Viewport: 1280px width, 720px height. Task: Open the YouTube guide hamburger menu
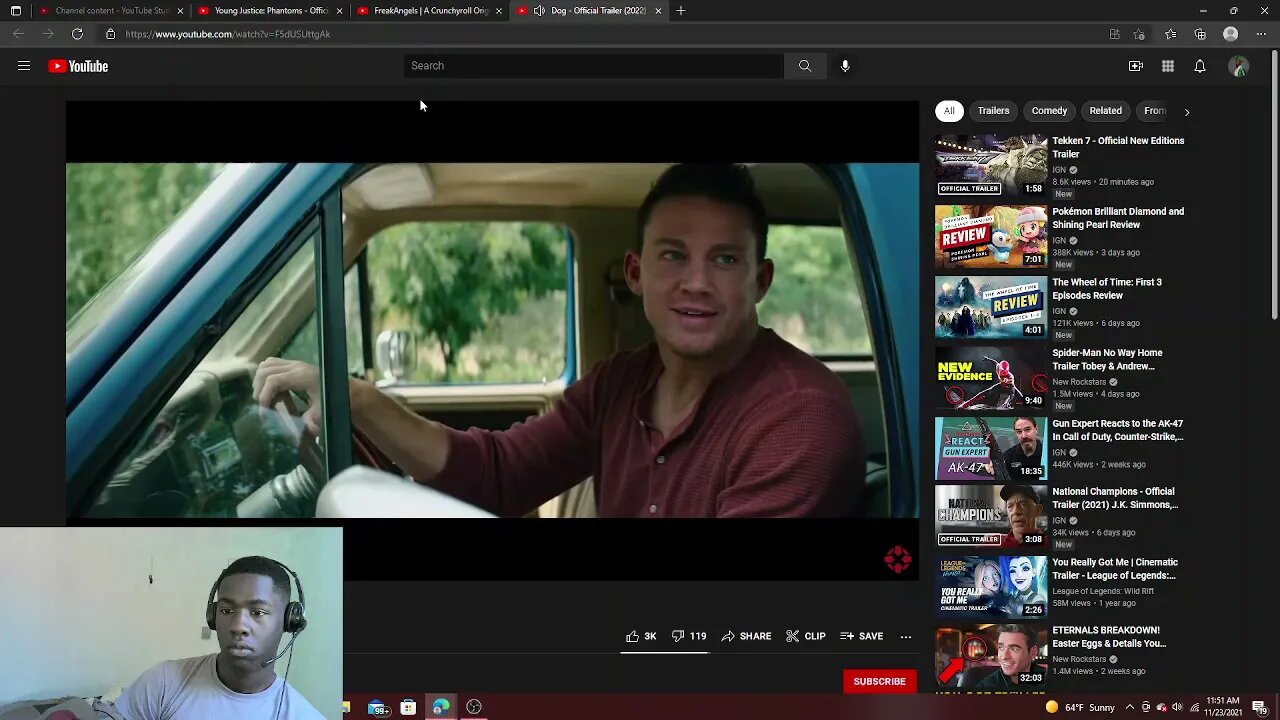(24, 66)
